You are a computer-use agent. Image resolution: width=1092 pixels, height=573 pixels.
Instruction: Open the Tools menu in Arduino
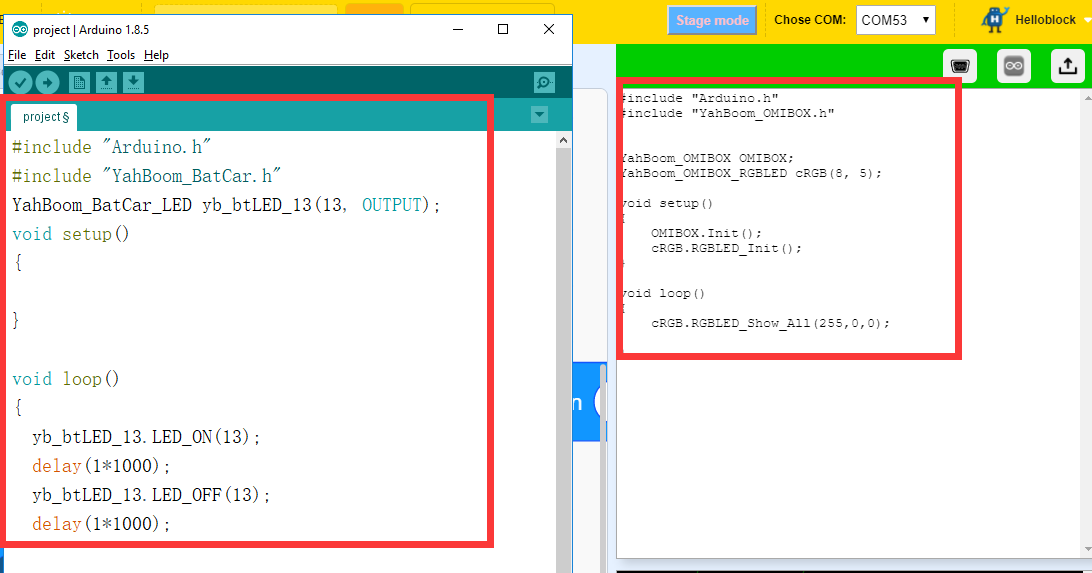[x=120, y=55]
